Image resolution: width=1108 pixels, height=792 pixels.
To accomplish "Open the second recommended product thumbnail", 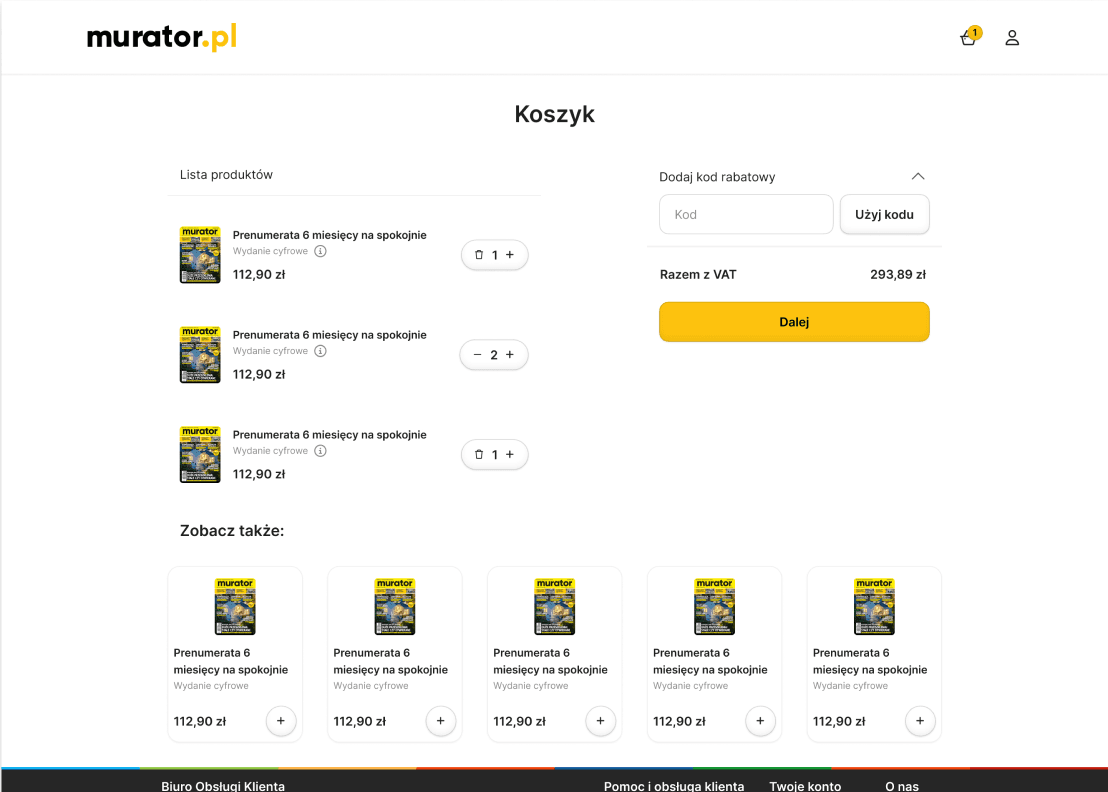I will pyautogui.click(x=394, y=605).
